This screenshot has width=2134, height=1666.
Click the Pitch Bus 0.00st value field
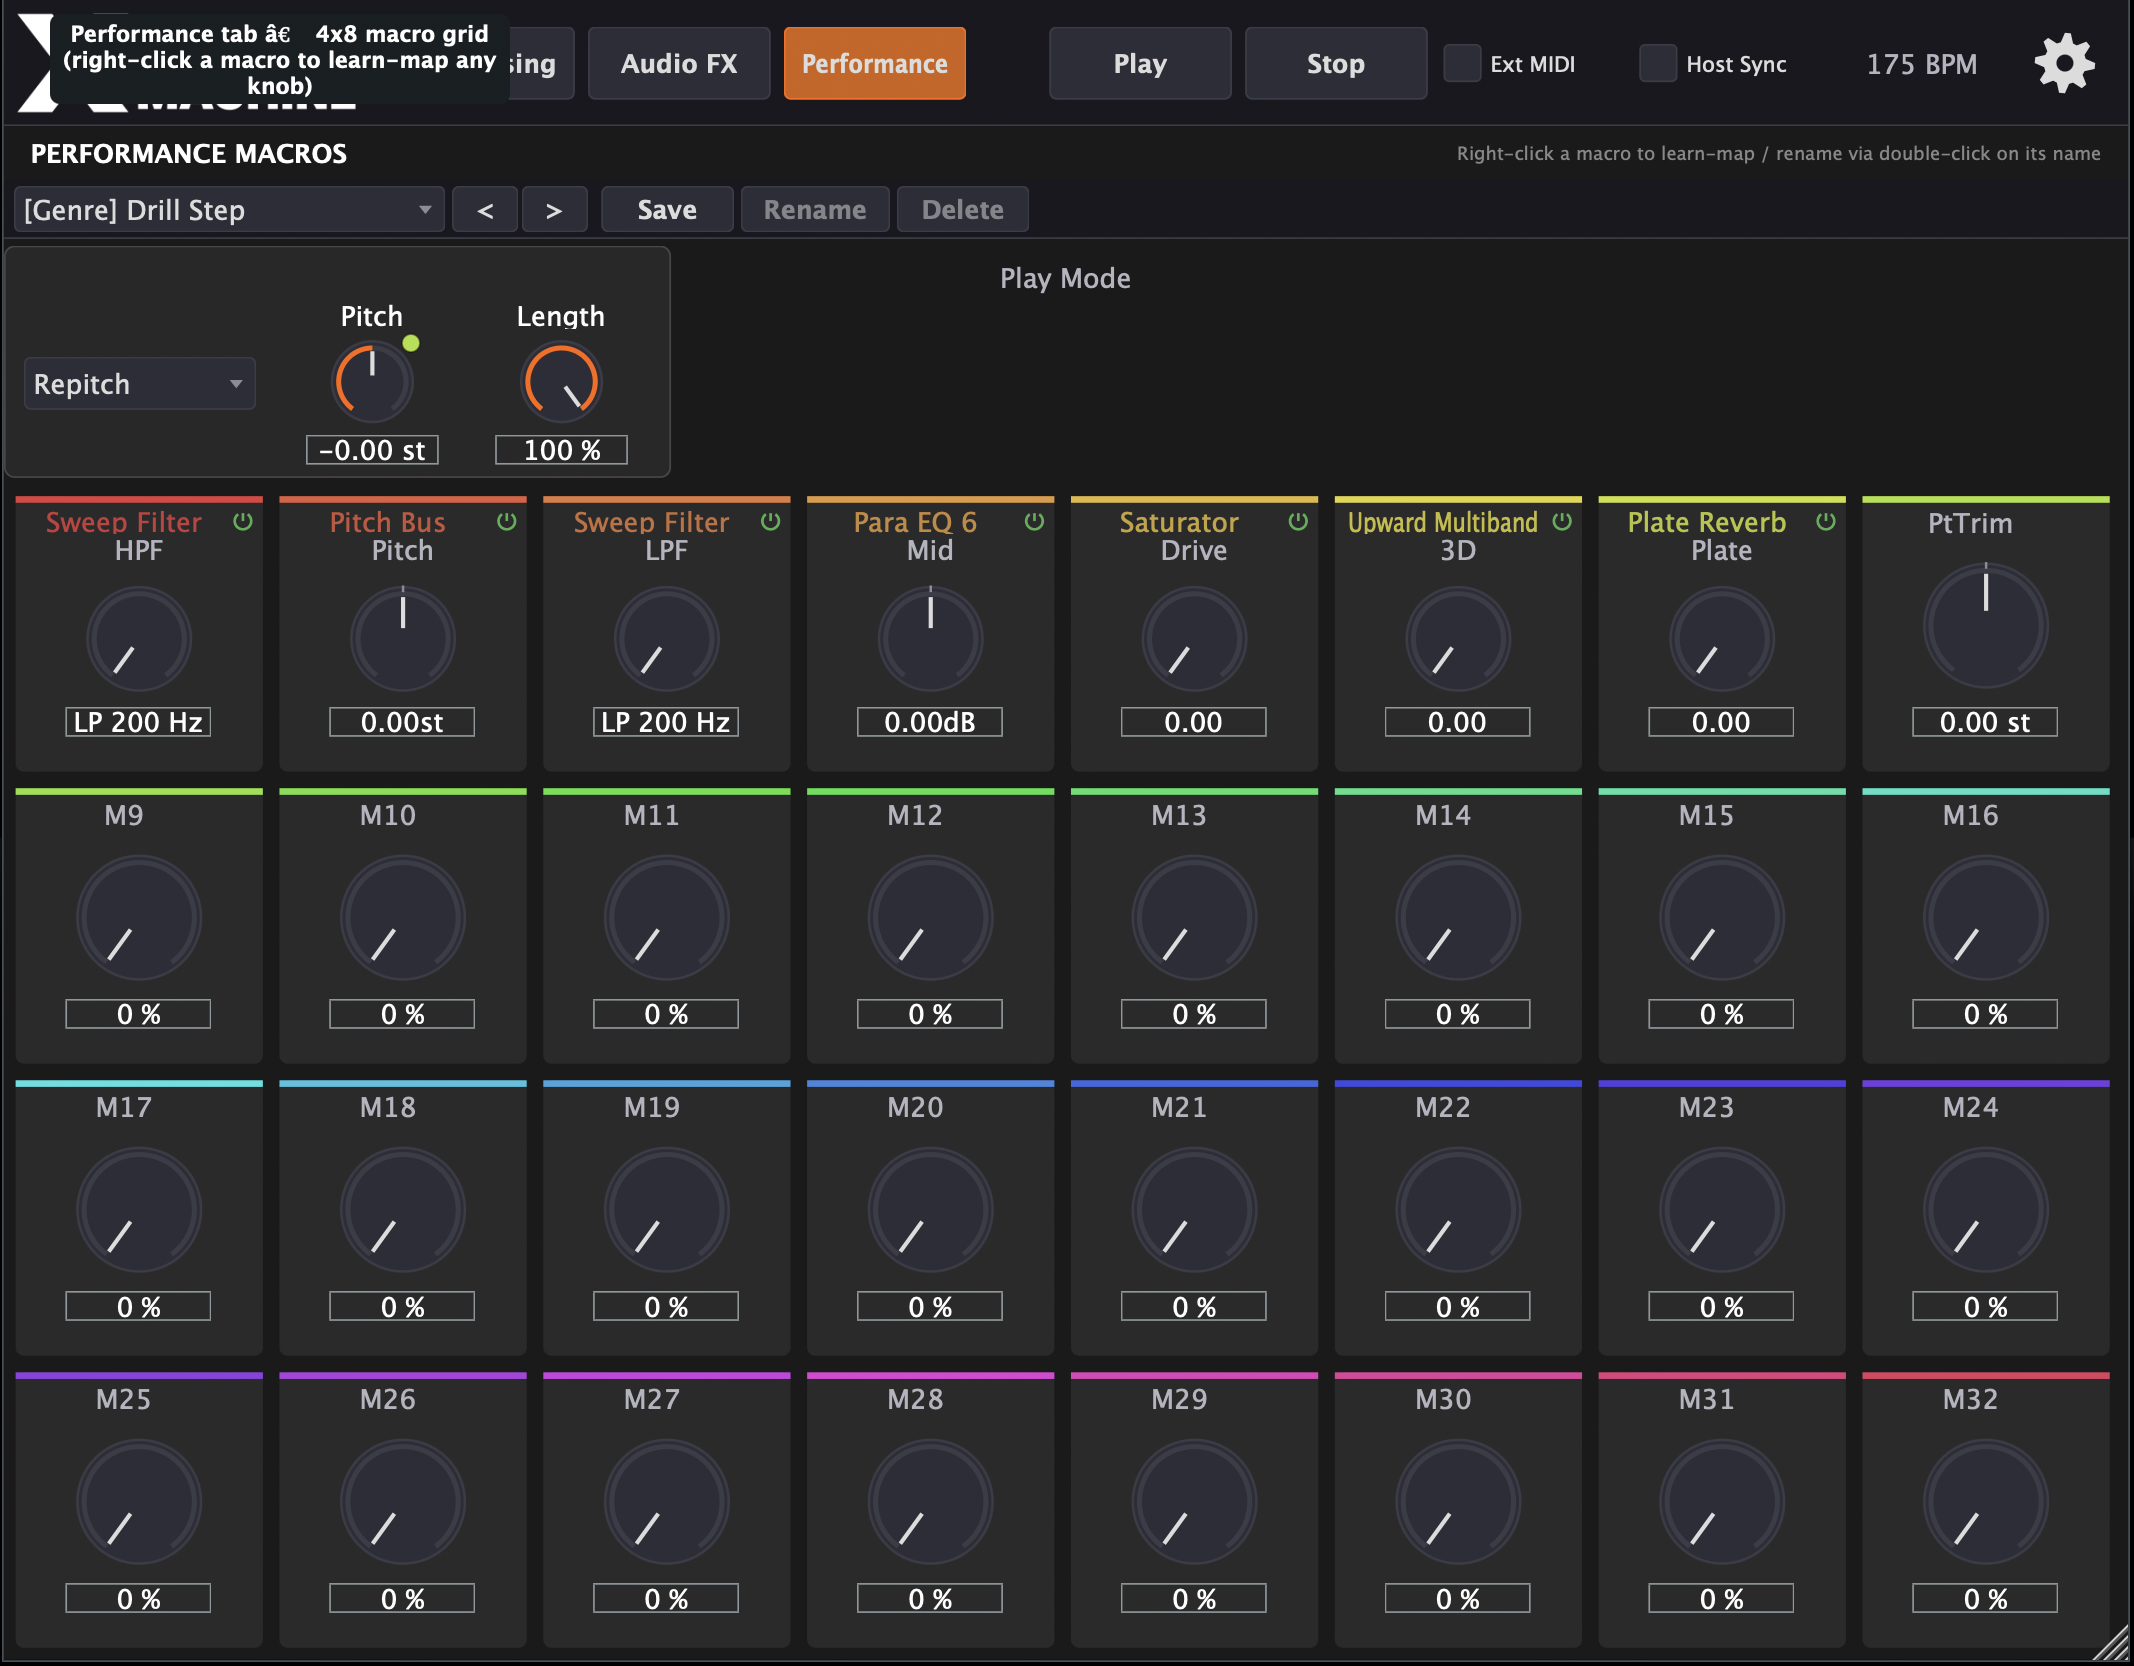click(x=402, y=722)
